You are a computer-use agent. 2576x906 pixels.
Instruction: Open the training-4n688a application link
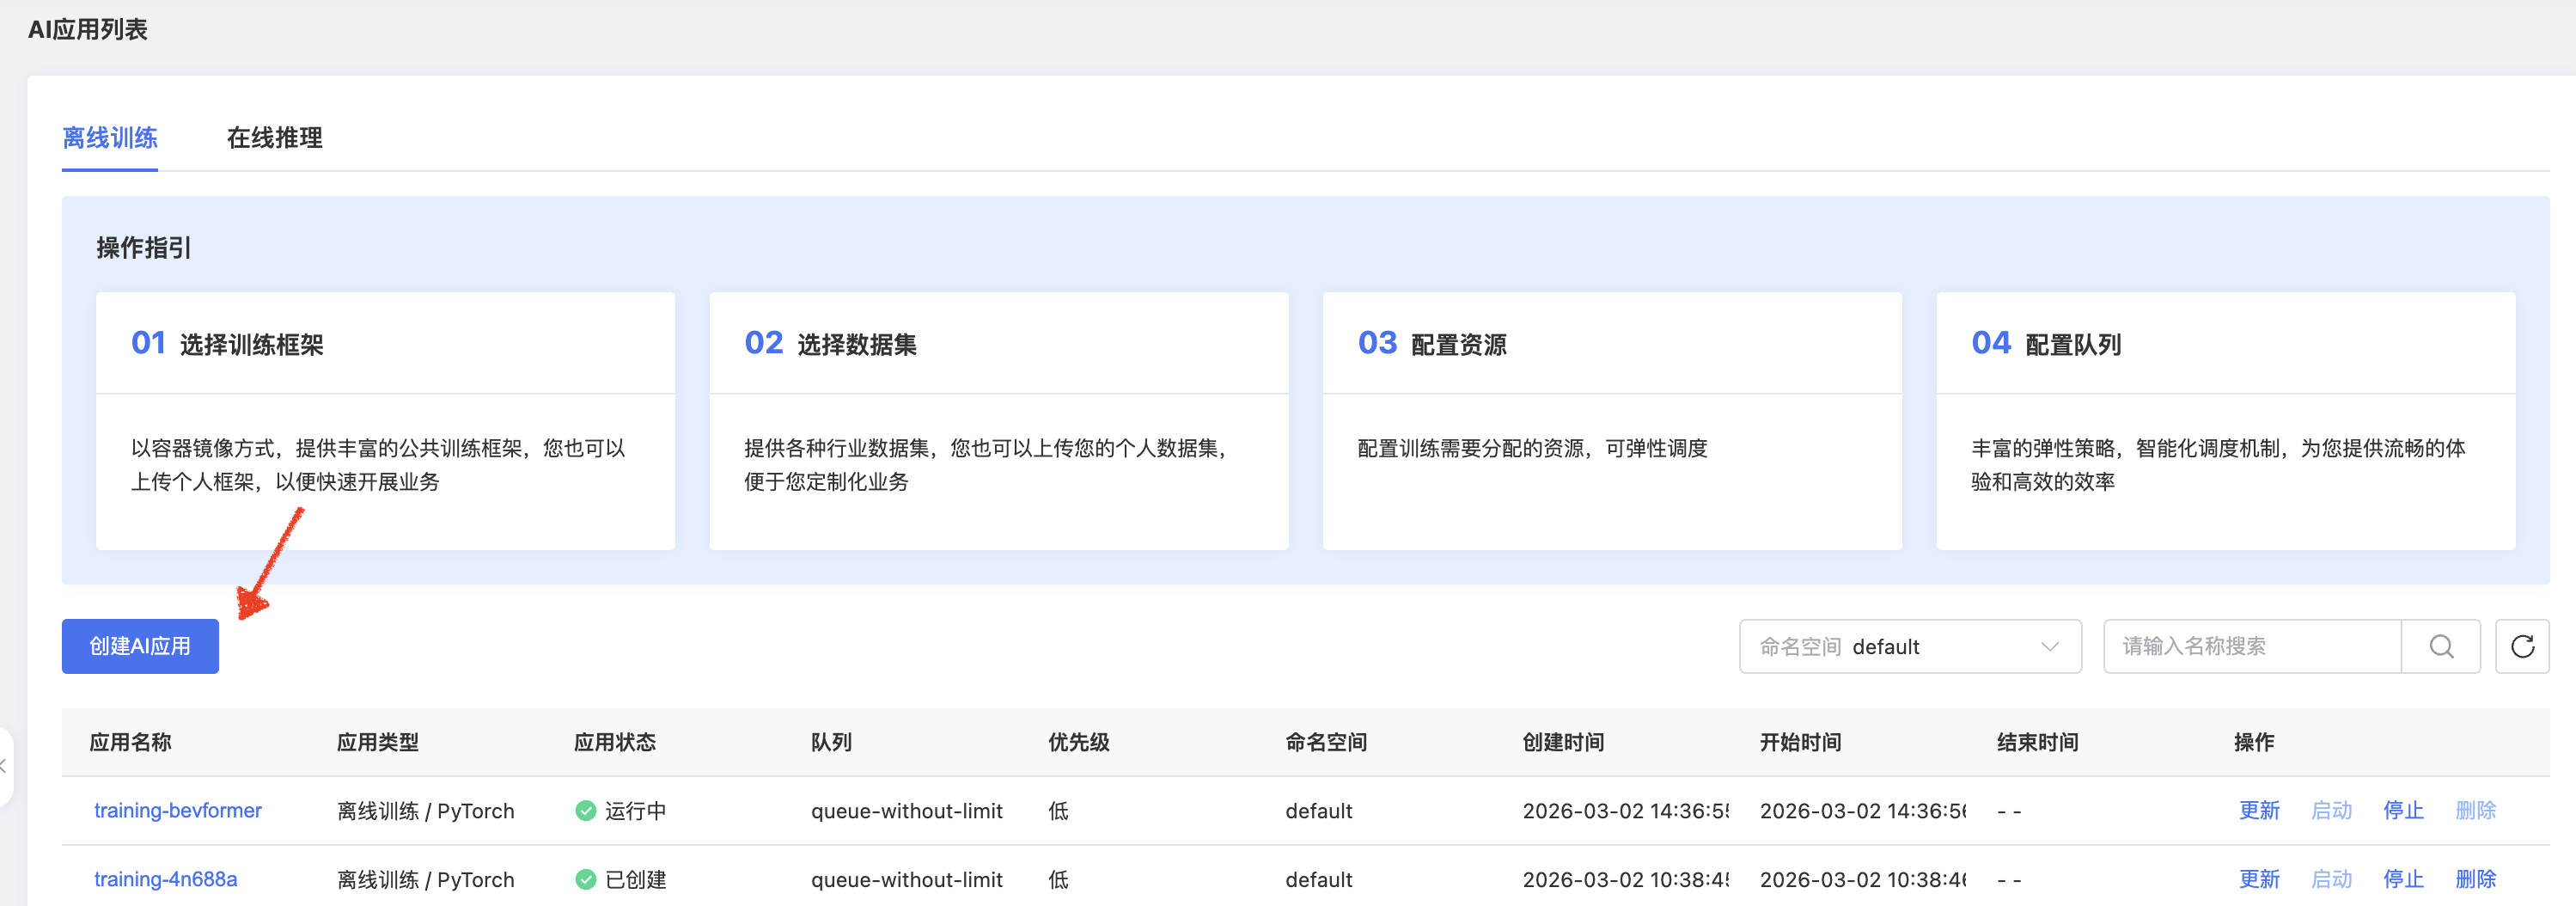pos(166,880)
